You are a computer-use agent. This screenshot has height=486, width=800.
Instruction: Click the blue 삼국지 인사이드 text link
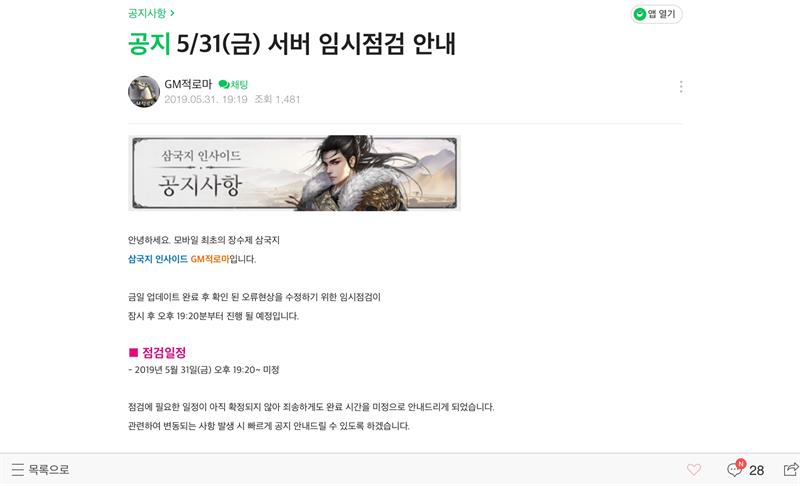(x=158, y=259)
